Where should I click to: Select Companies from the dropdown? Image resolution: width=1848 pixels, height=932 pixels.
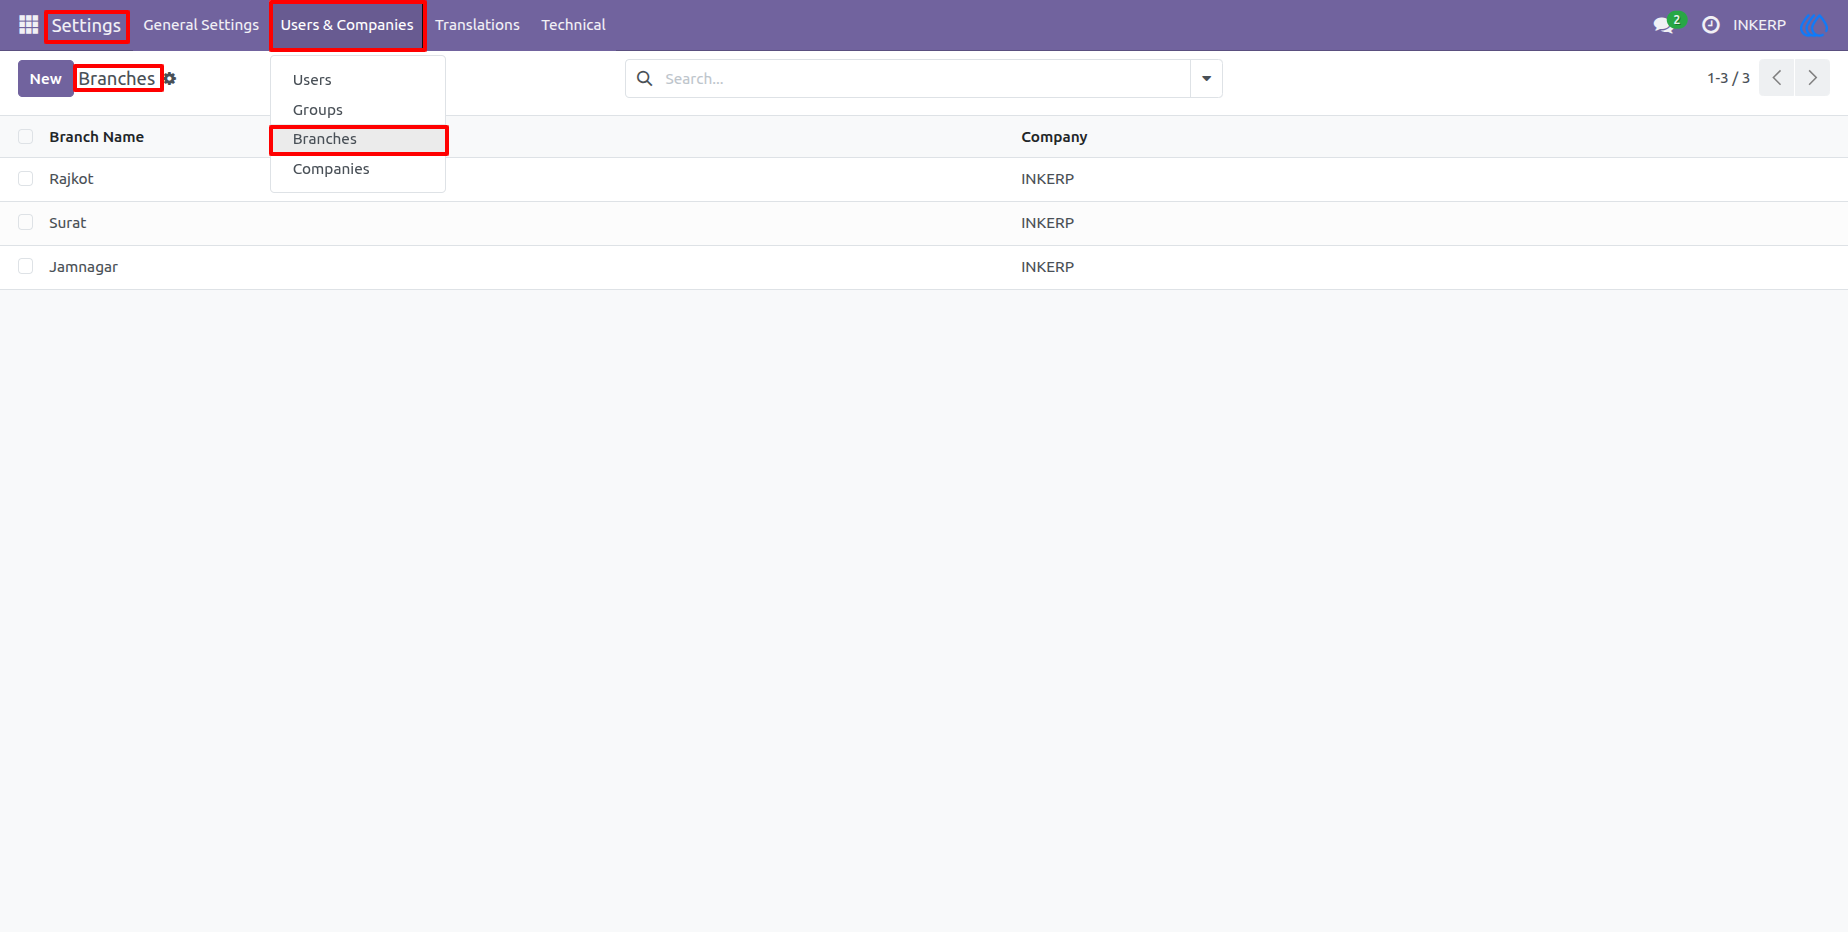pos(358,169)
